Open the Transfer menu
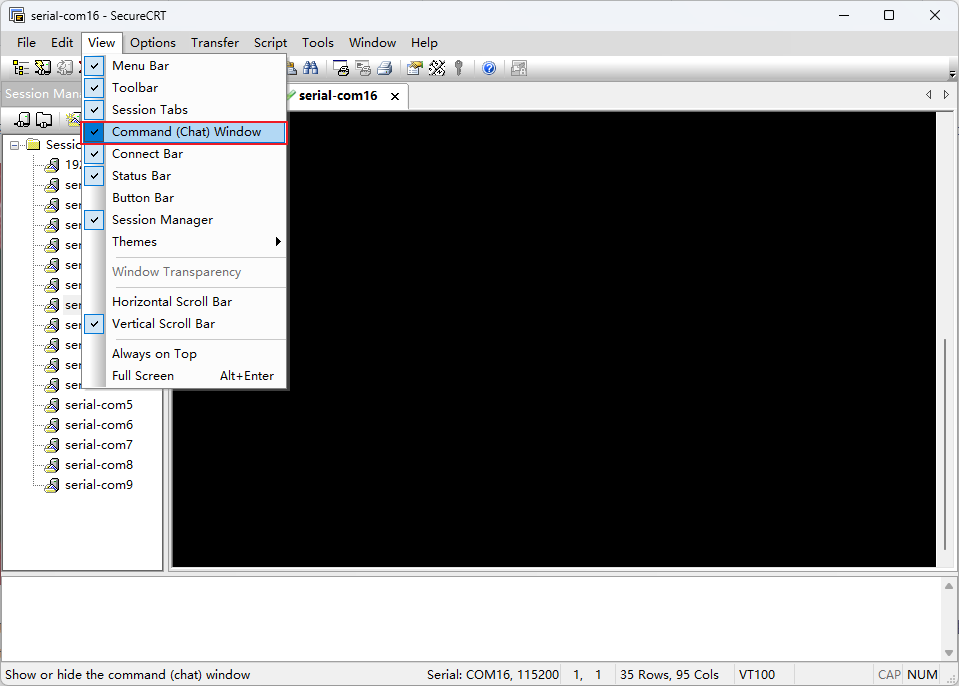The image size is (959, 686). 215,43
